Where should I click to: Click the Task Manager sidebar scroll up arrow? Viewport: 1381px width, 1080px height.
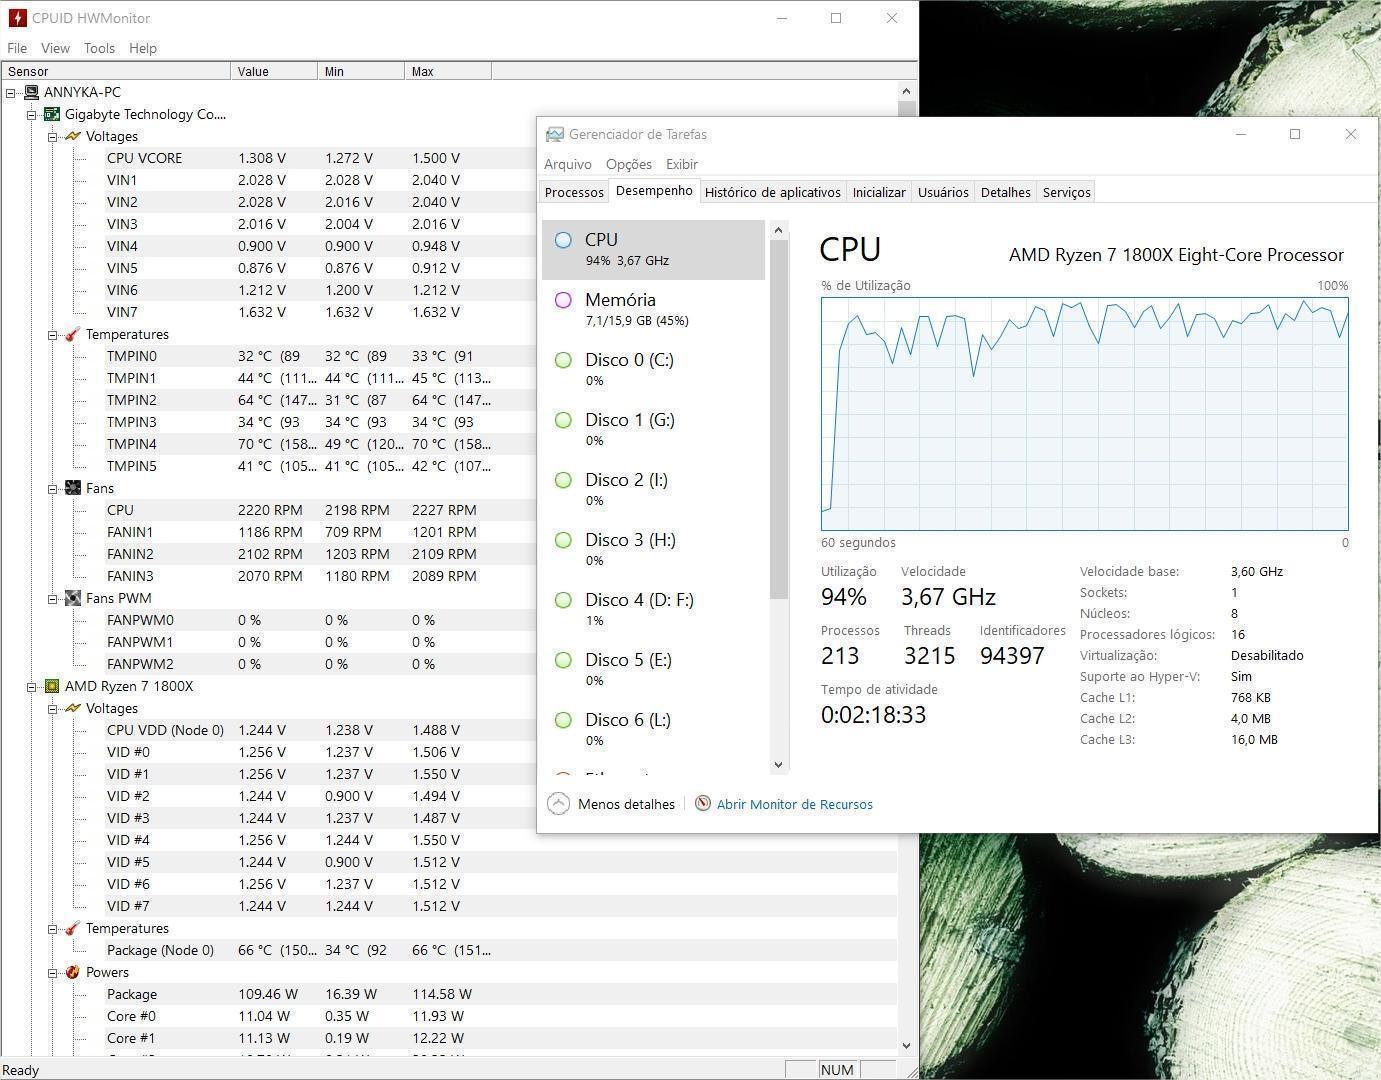779,231
